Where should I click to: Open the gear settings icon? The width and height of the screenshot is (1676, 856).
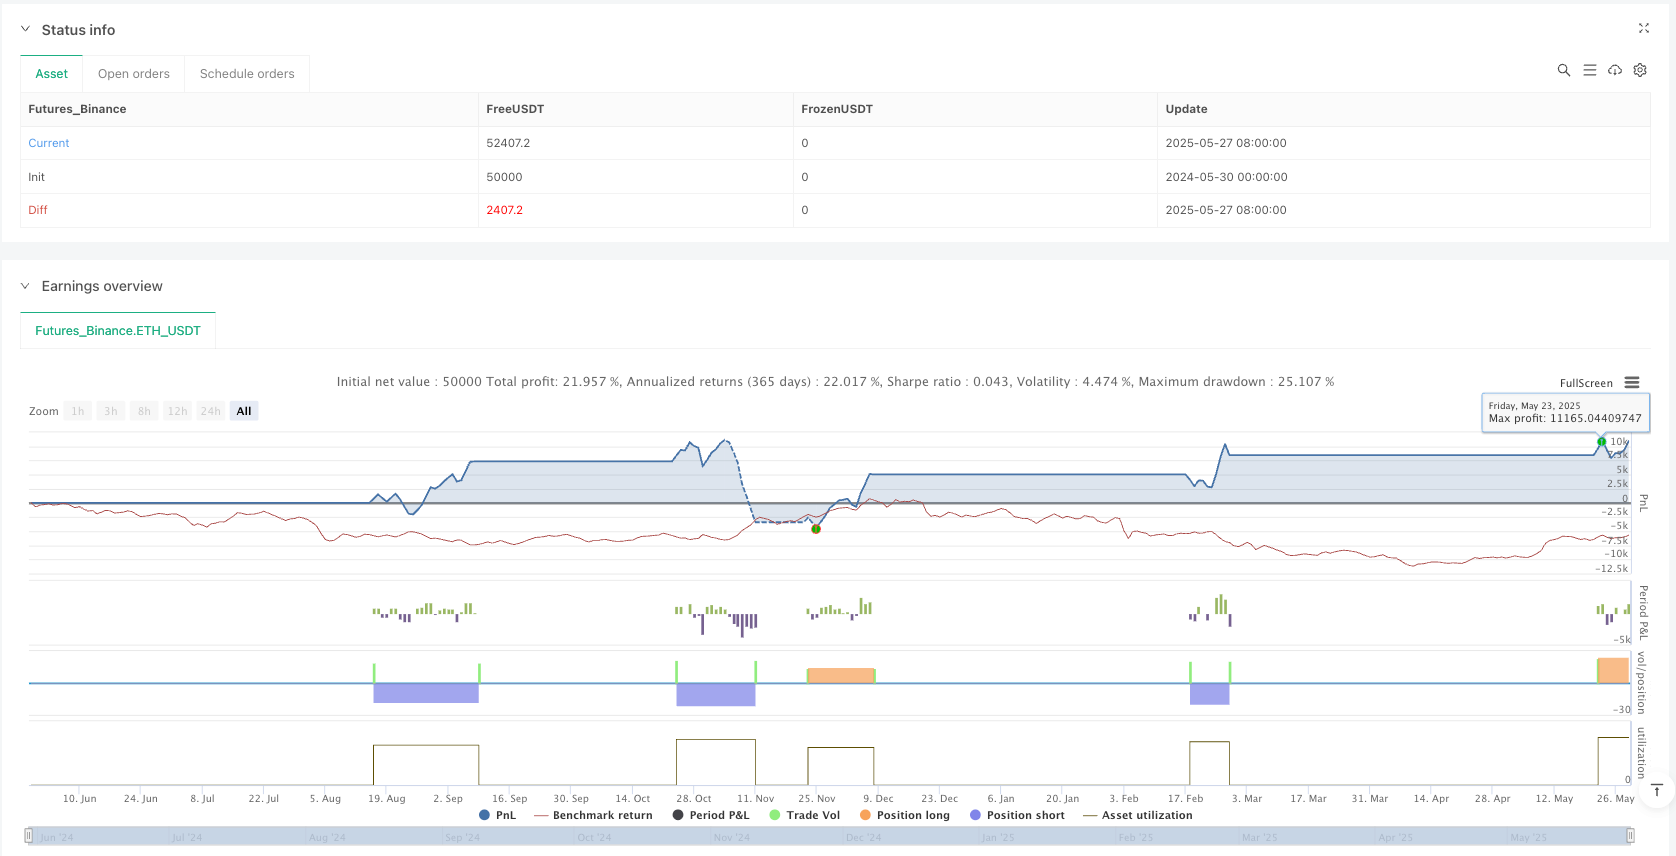click(1640, 70)
